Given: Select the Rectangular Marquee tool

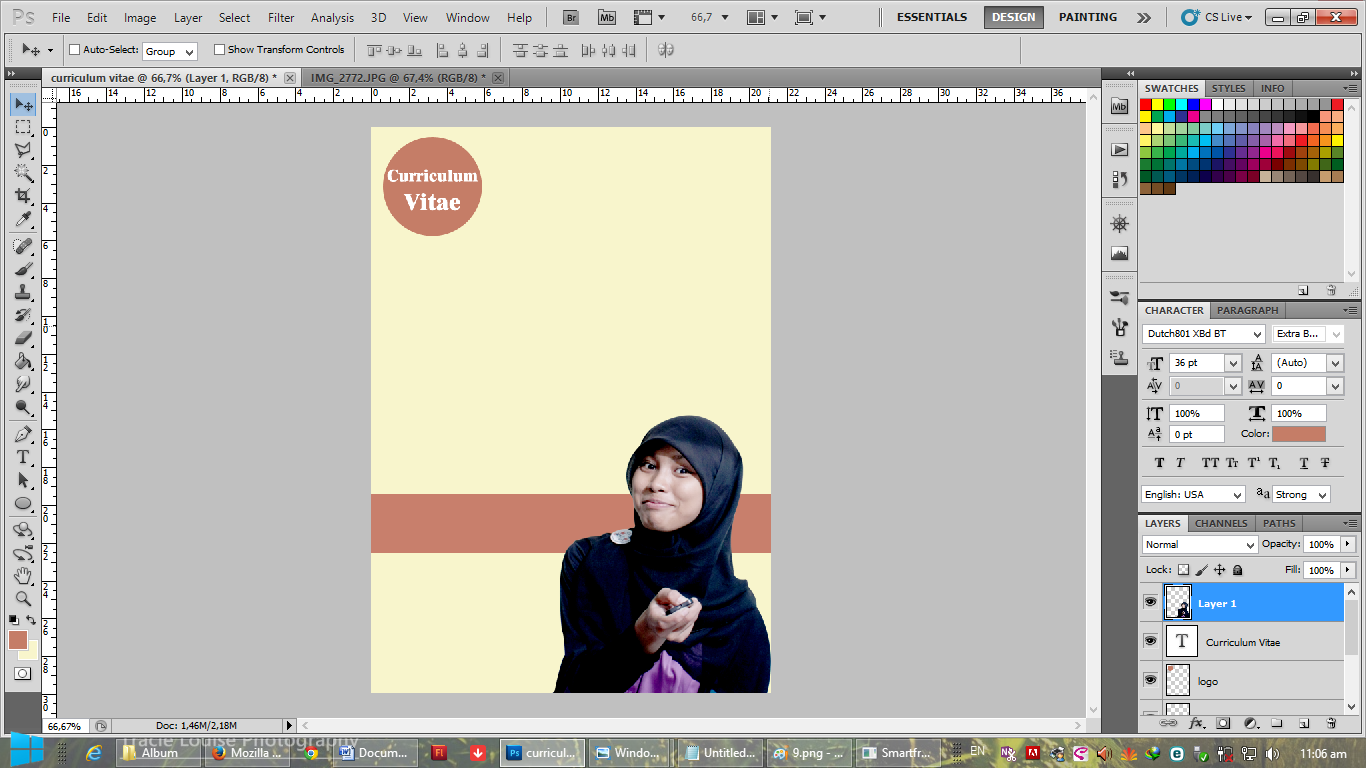Looking at the screenshot, I should click(x=23, y=127).
